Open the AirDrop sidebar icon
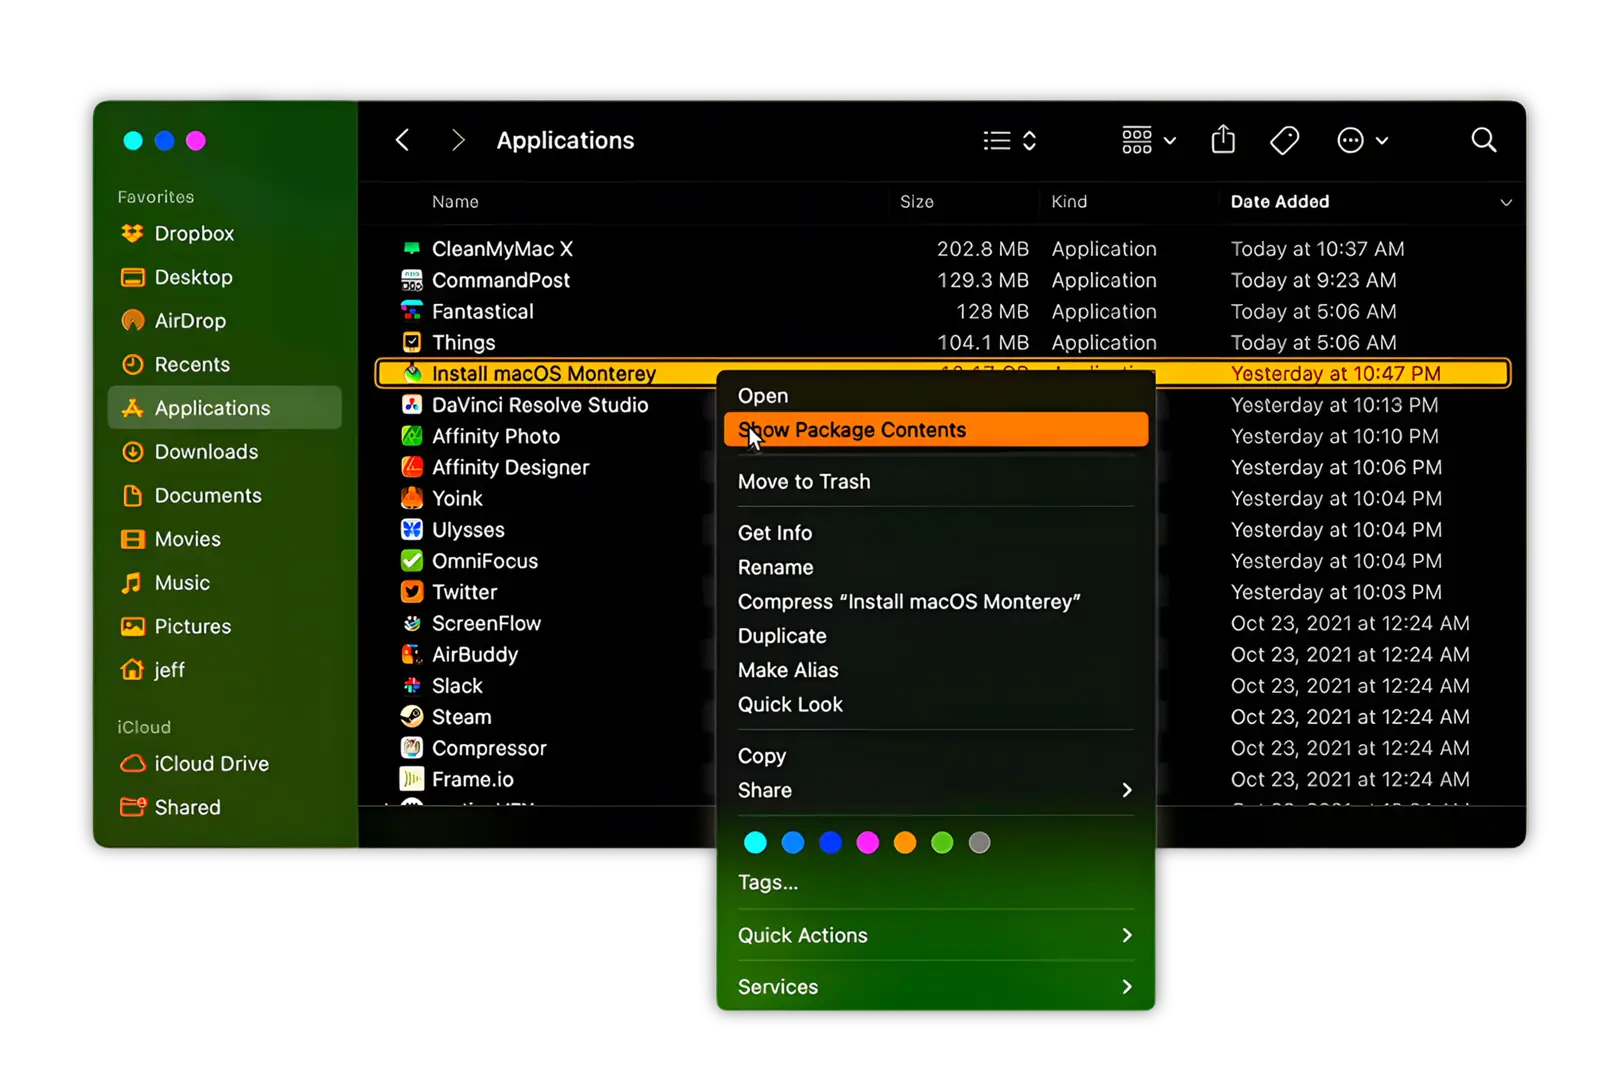This screenshot has height=1080, width=1620. 132,321
